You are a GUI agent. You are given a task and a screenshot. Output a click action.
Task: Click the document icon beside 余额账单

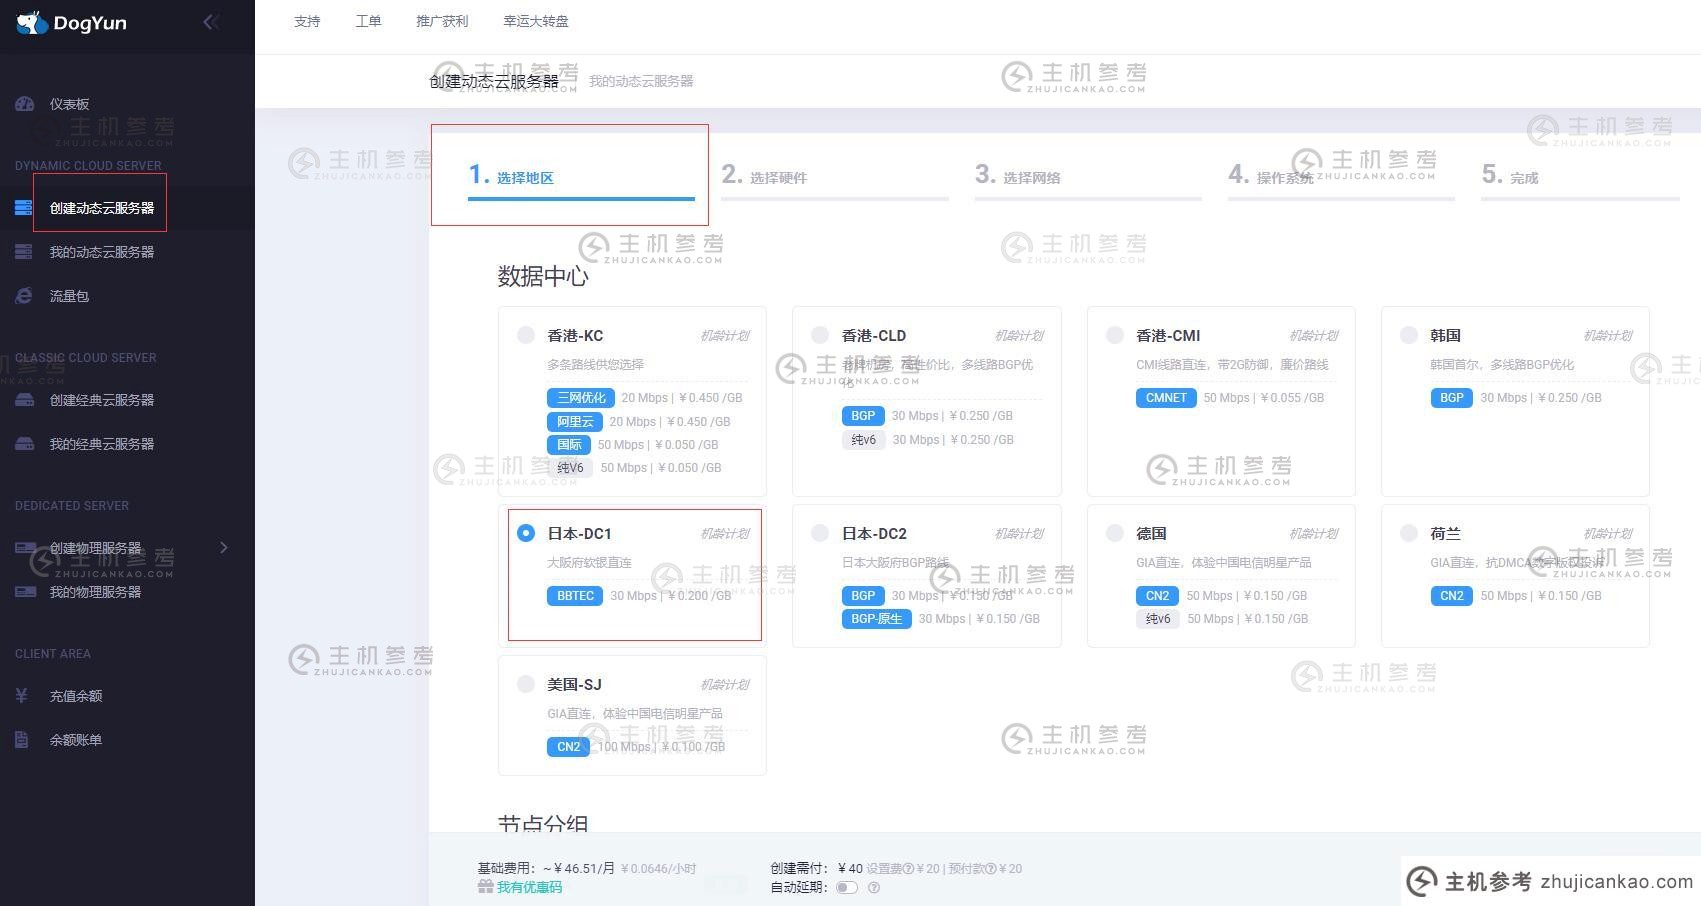[21, 740]
